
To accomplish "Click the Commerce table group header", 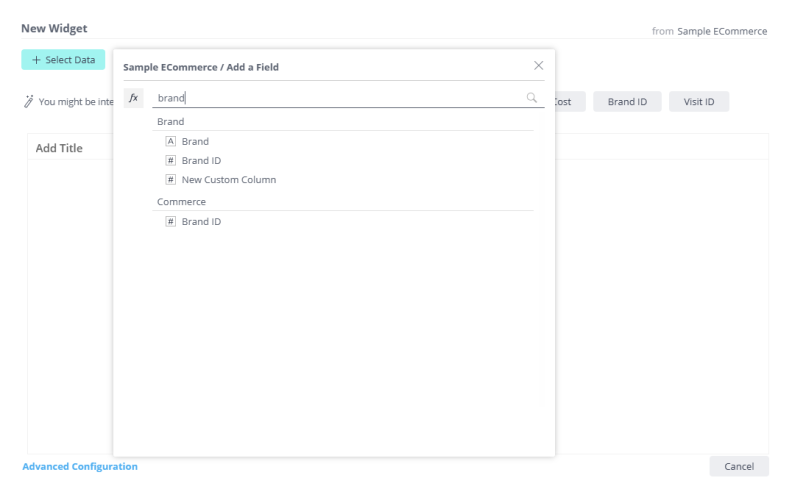I will (x=181, y=202).
